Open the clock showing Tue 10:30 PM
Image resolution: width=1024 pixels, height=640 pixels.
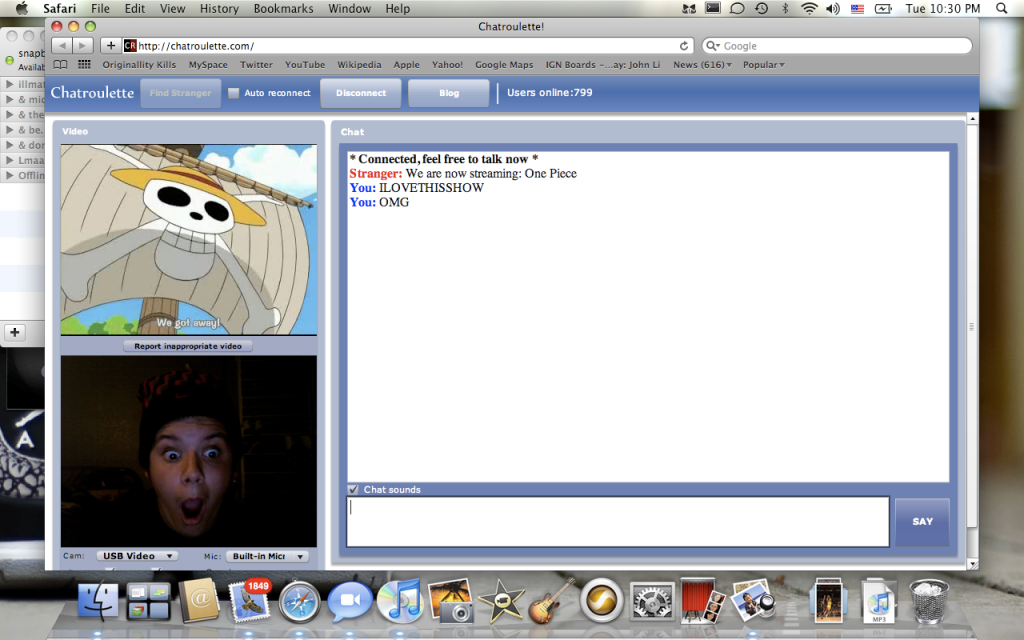pyautogui.click(x=942, y=8)
